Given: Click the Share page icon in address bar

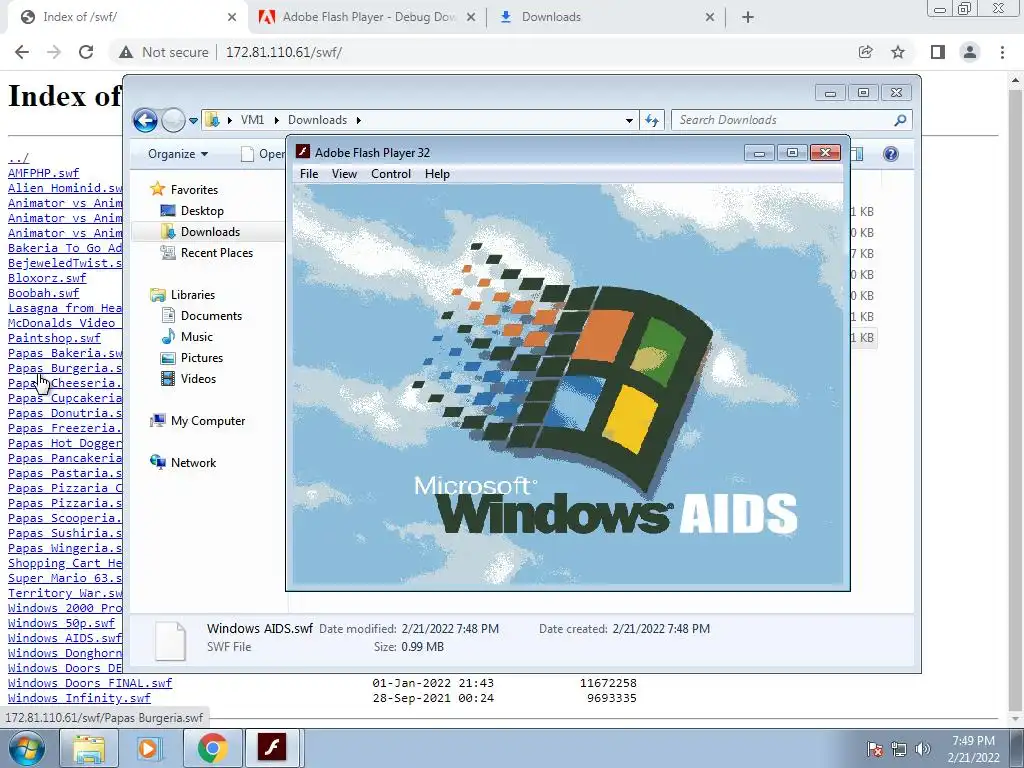Looking at the screenshot, I should point(865,52).
